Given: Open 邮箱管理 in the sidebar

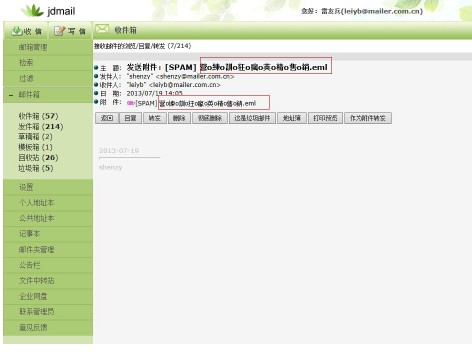Looking at the screenshot, I should [x=33, y=47].
